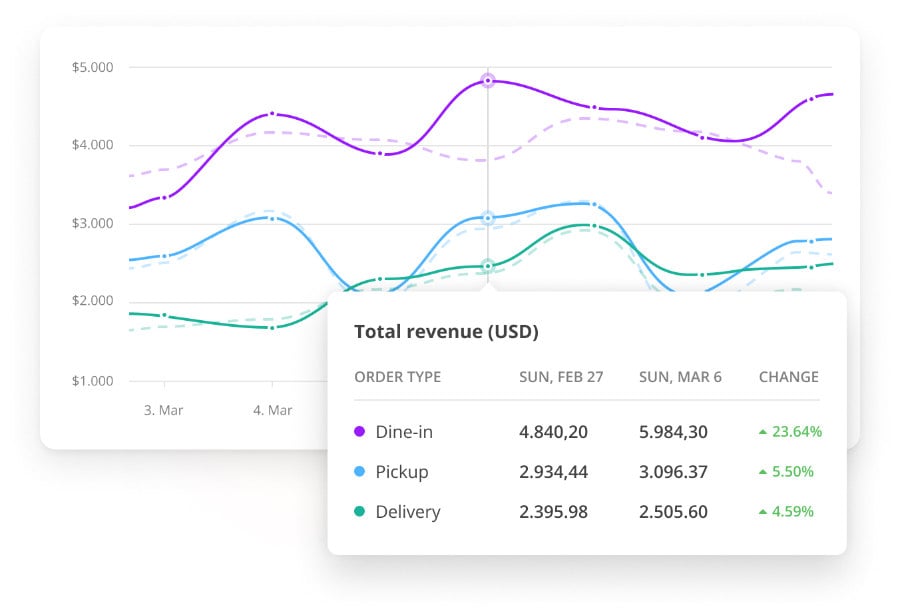This screenshot has width=900, height=615.
Task: Select the Dine-in data point above 4. Mar
Action: pos(272,114)
